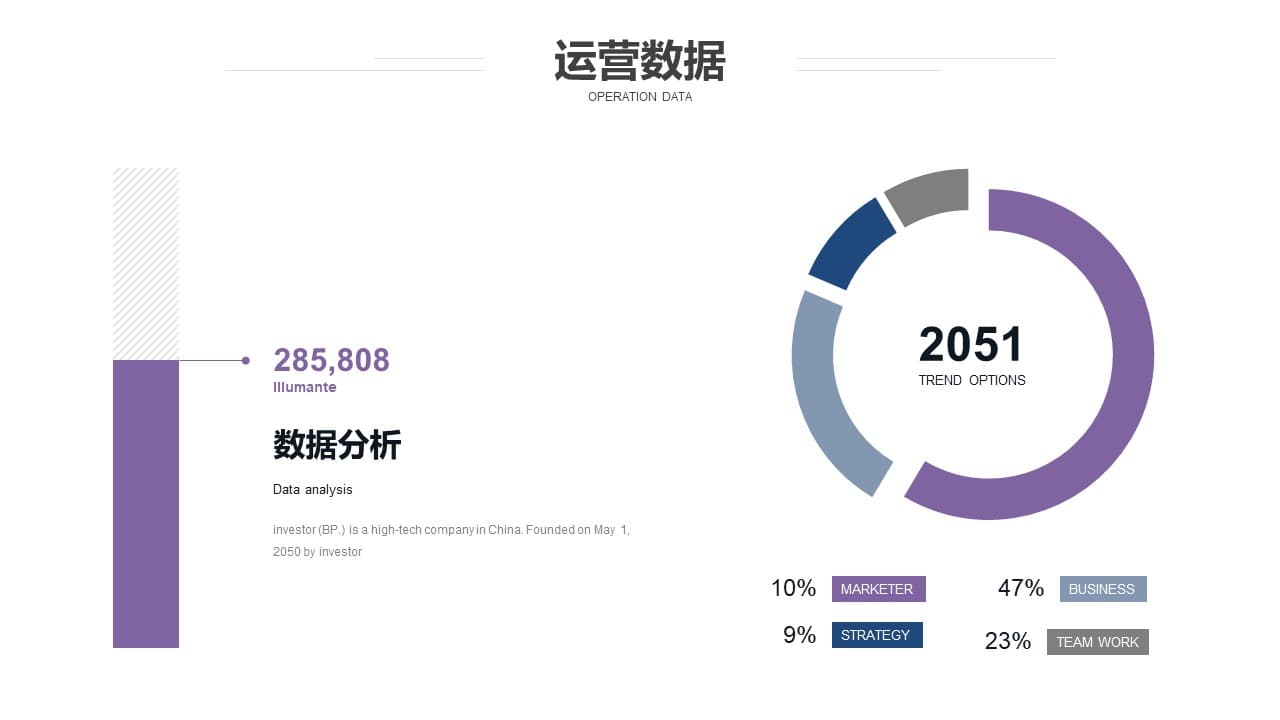Click the solid purple bar portion
Image resolution: width=1280 pixels, height=720 pixels.
[x=146, y=504]
